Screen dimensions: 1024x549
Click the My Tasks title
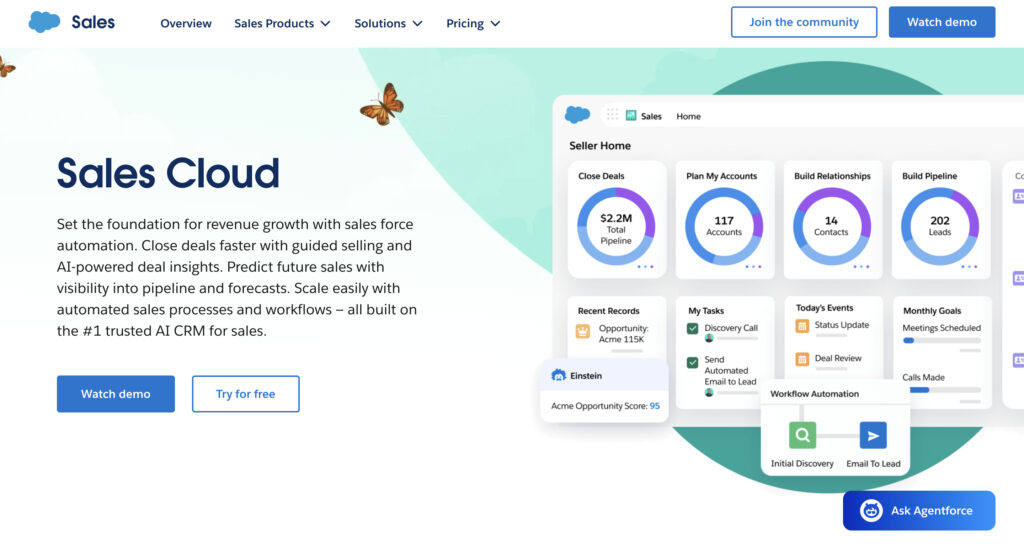tap(706, 311)
